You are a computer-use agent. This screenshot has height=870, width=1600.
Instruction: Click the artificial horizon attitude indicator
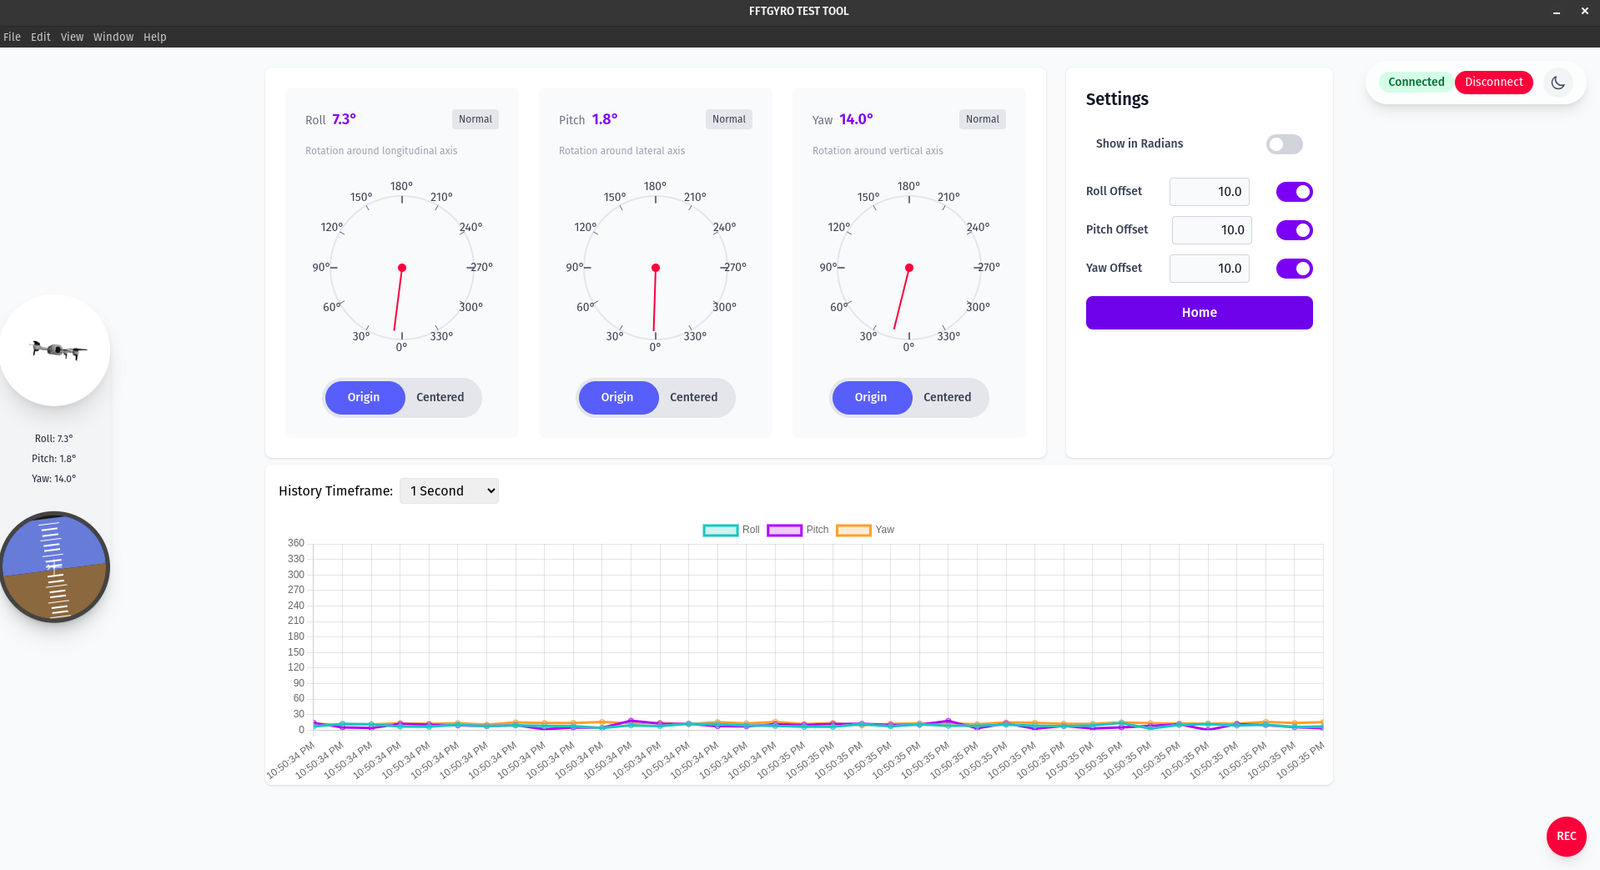(x=55, y=567)
